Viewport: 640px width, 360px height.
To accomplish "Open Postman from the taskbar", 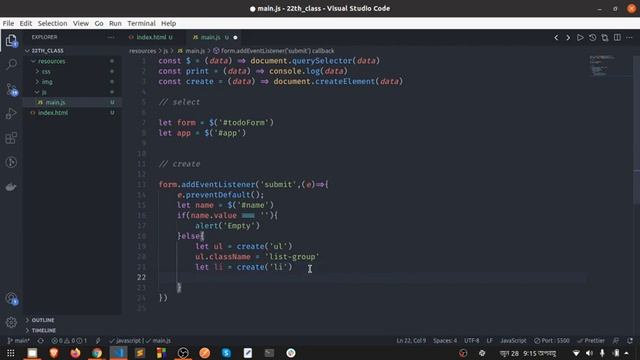I will (205, 353).
